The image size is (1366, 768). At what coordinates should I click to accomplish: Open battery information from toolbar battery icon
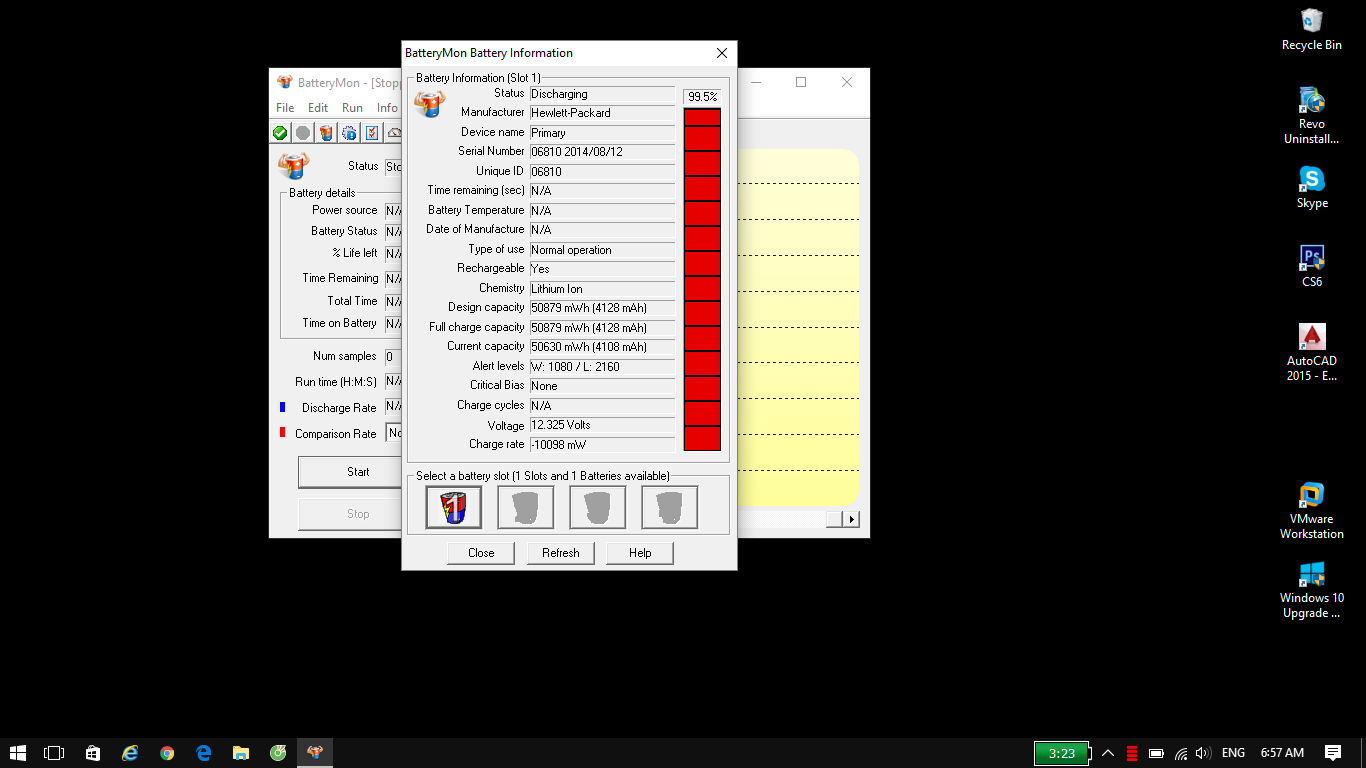pyautogui.click(x=326, y=133)
